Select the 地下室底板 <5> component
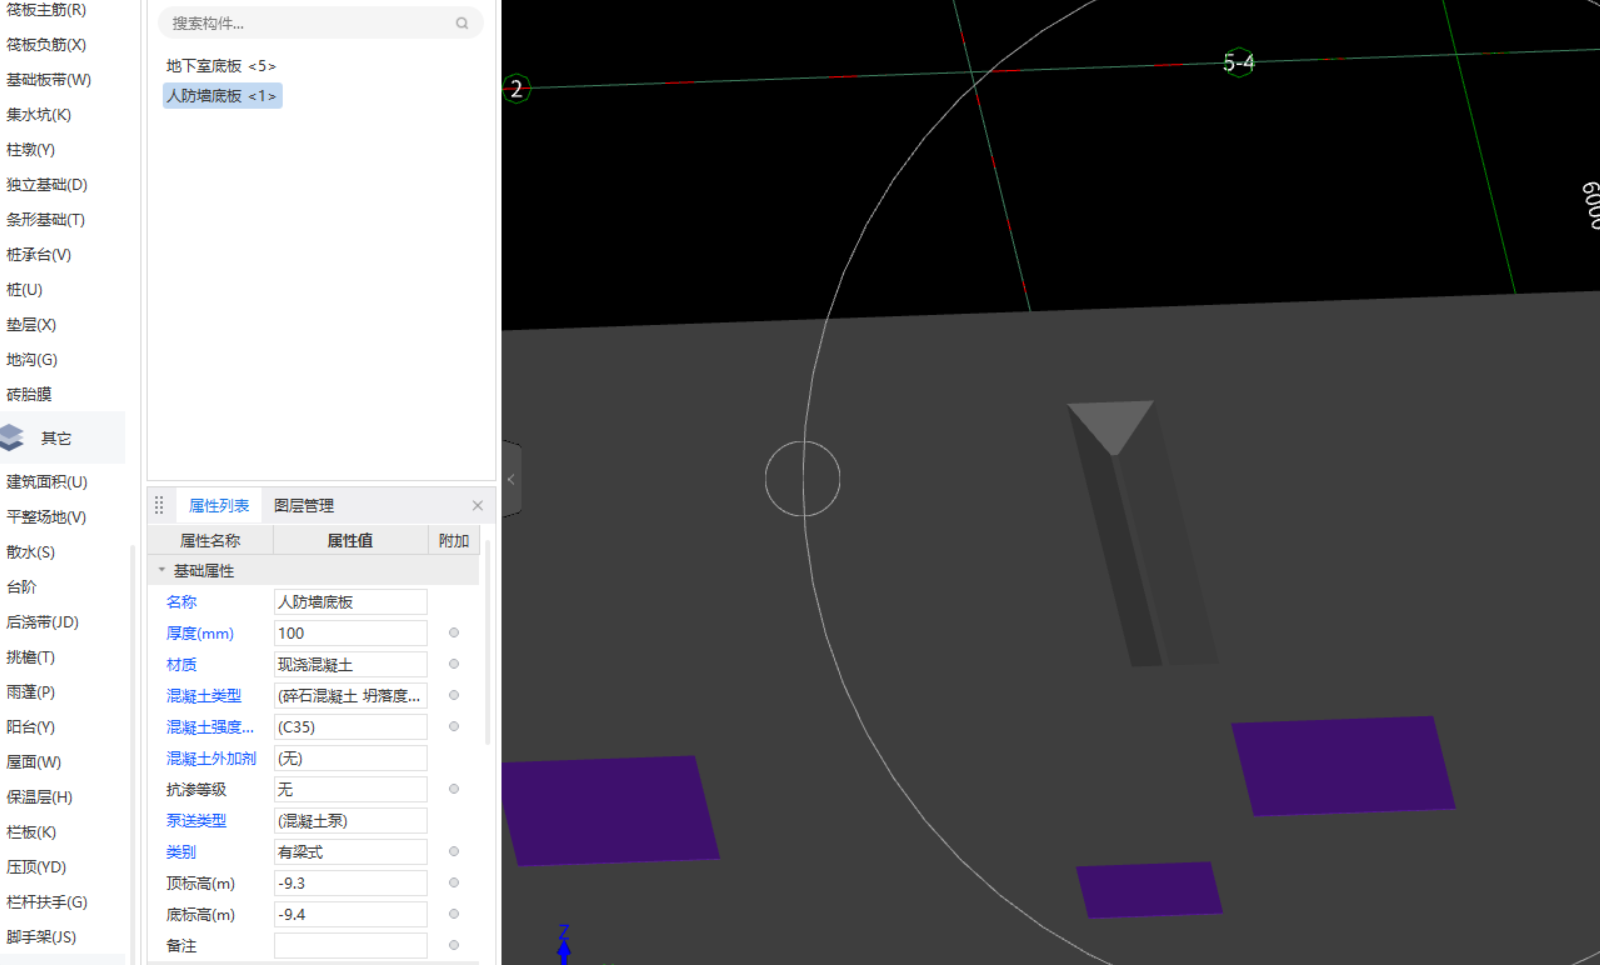The image size is (1600, 965). (221, 66)
